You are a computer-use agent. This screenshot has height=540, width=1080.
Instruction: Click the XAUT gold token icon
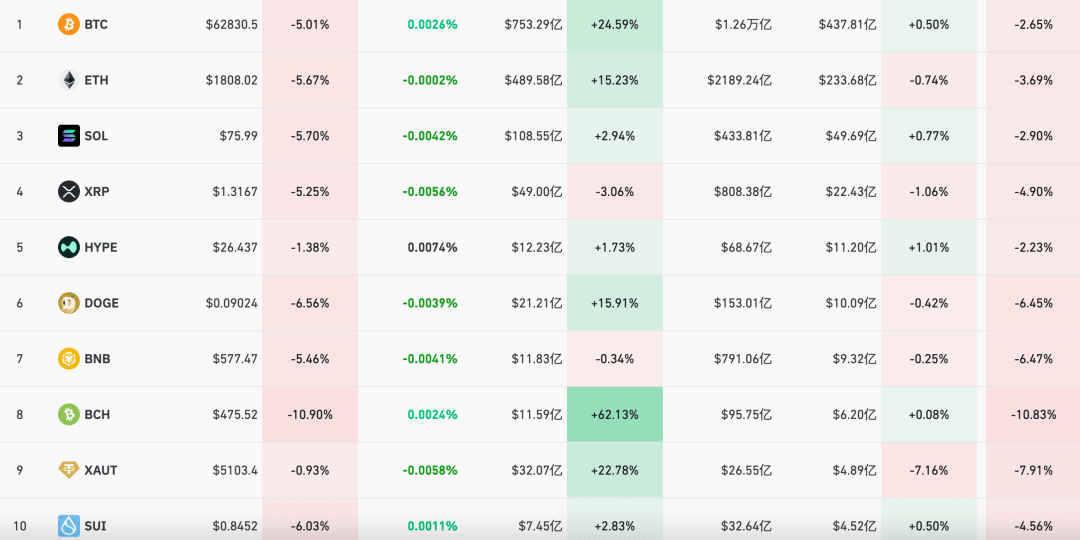(x=69, y=470)
